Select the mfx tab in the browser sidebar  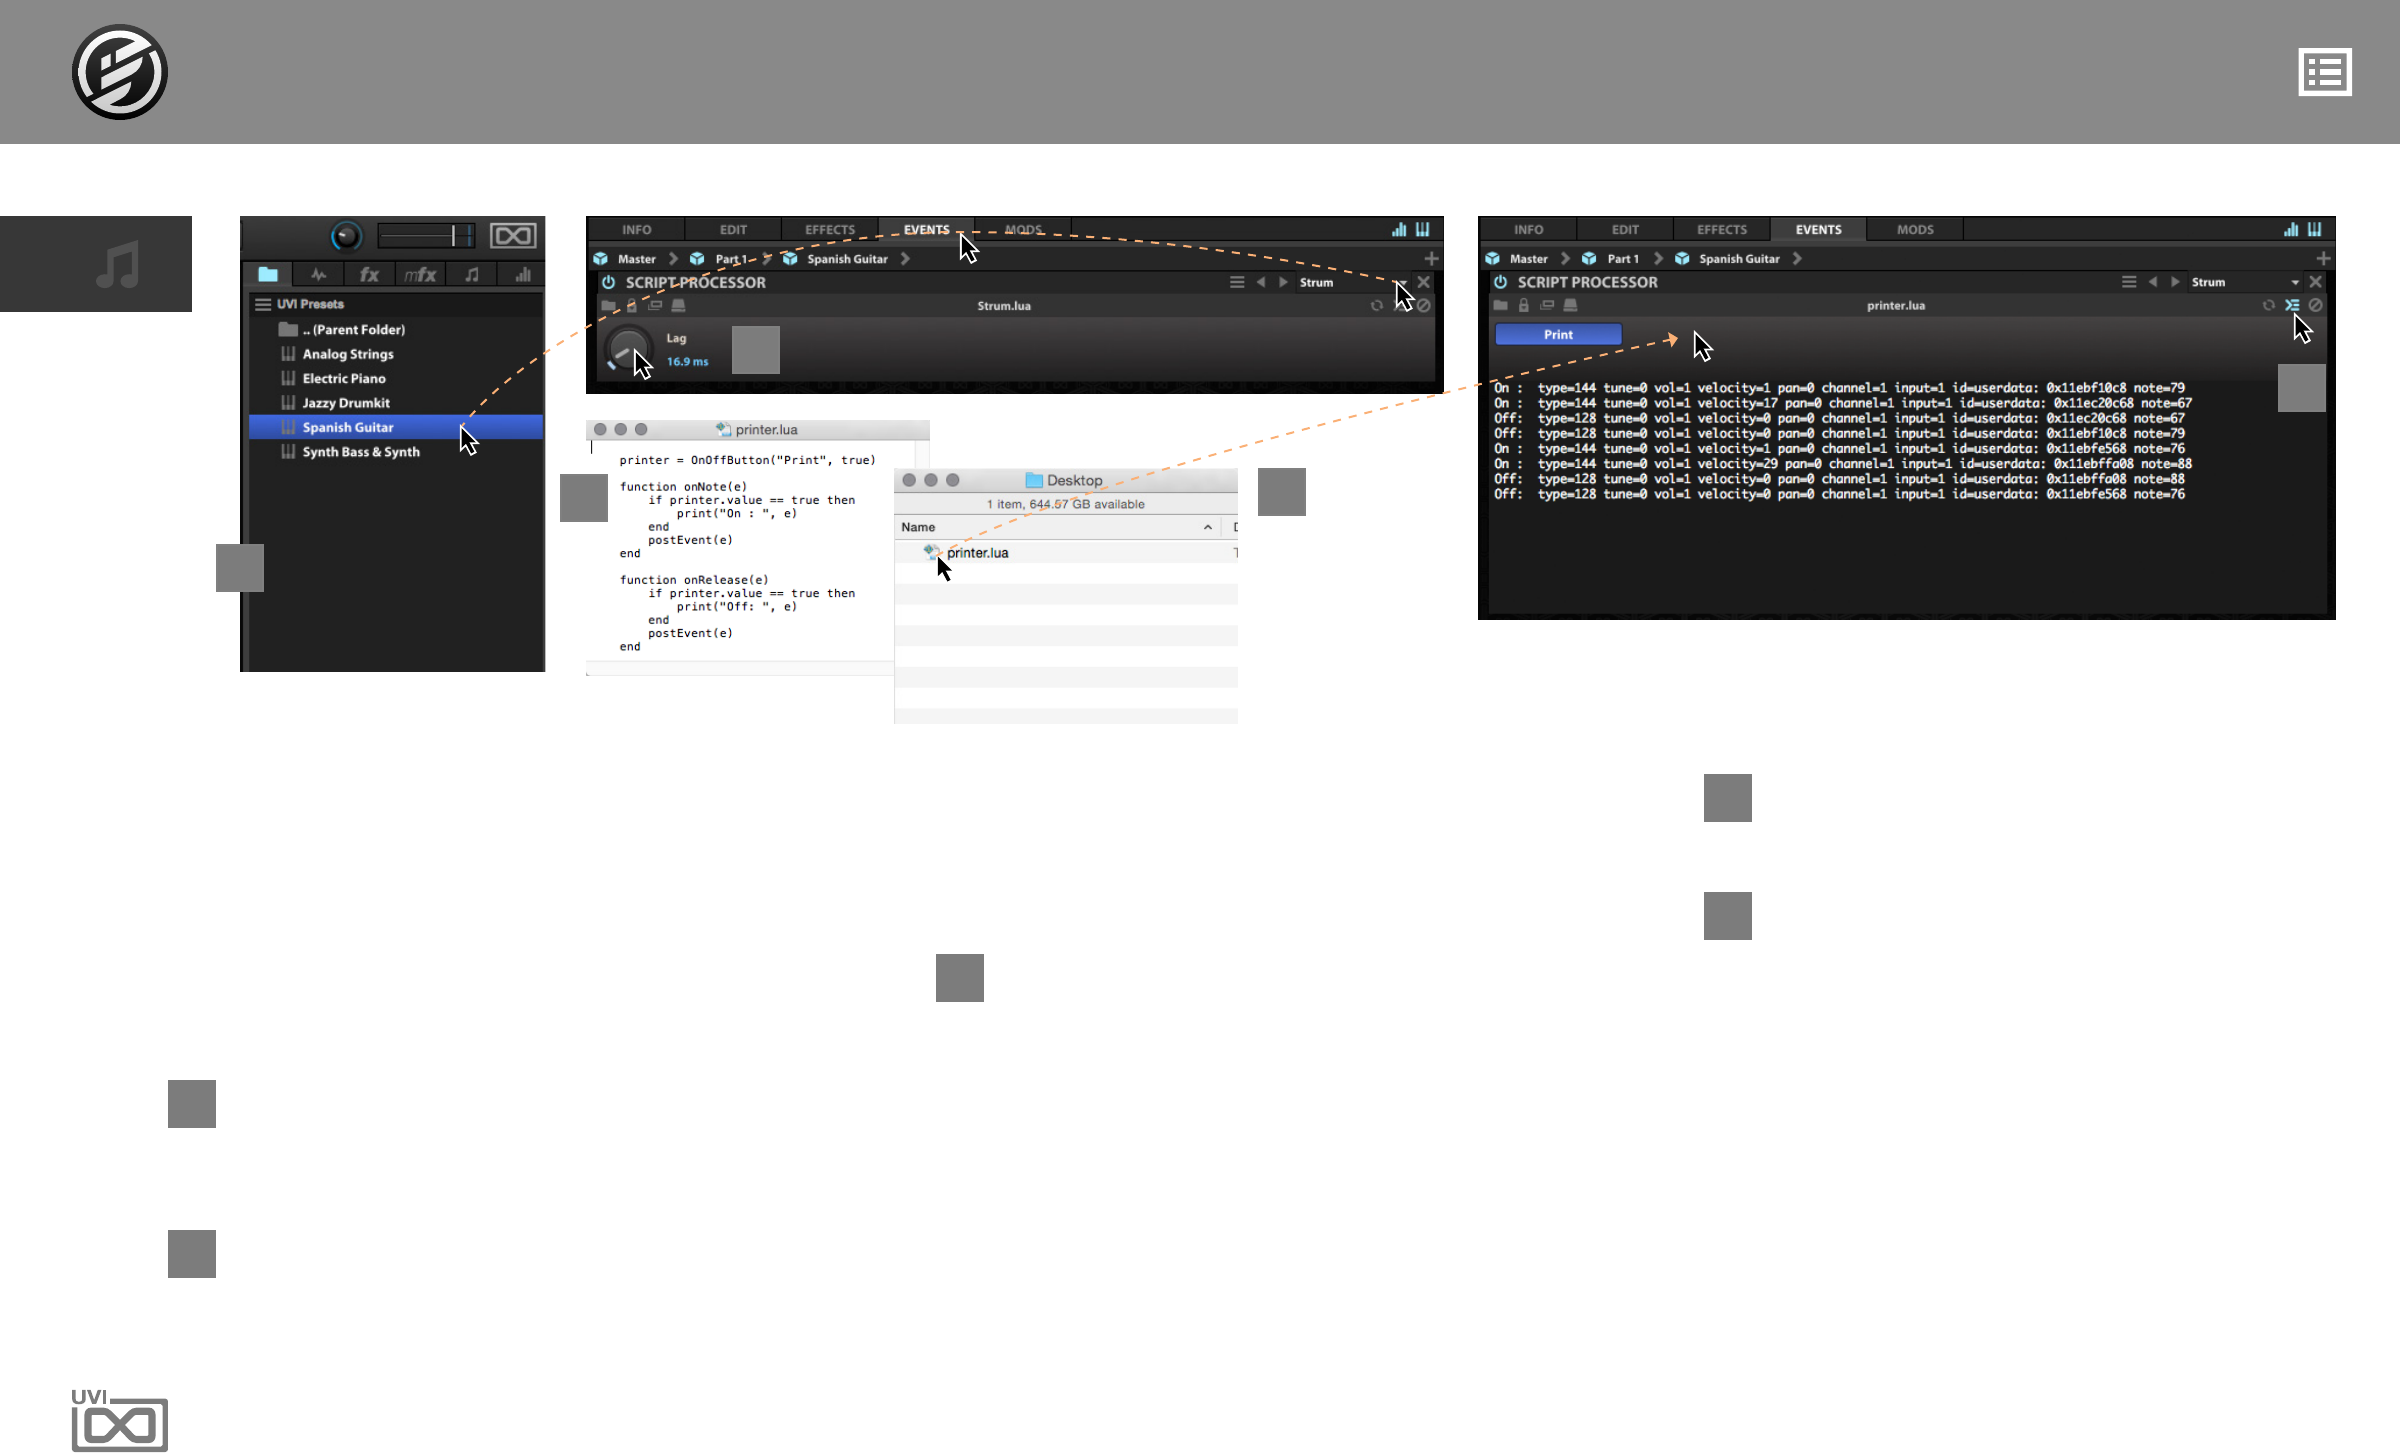pyautogui.click(x=420, y=275)
